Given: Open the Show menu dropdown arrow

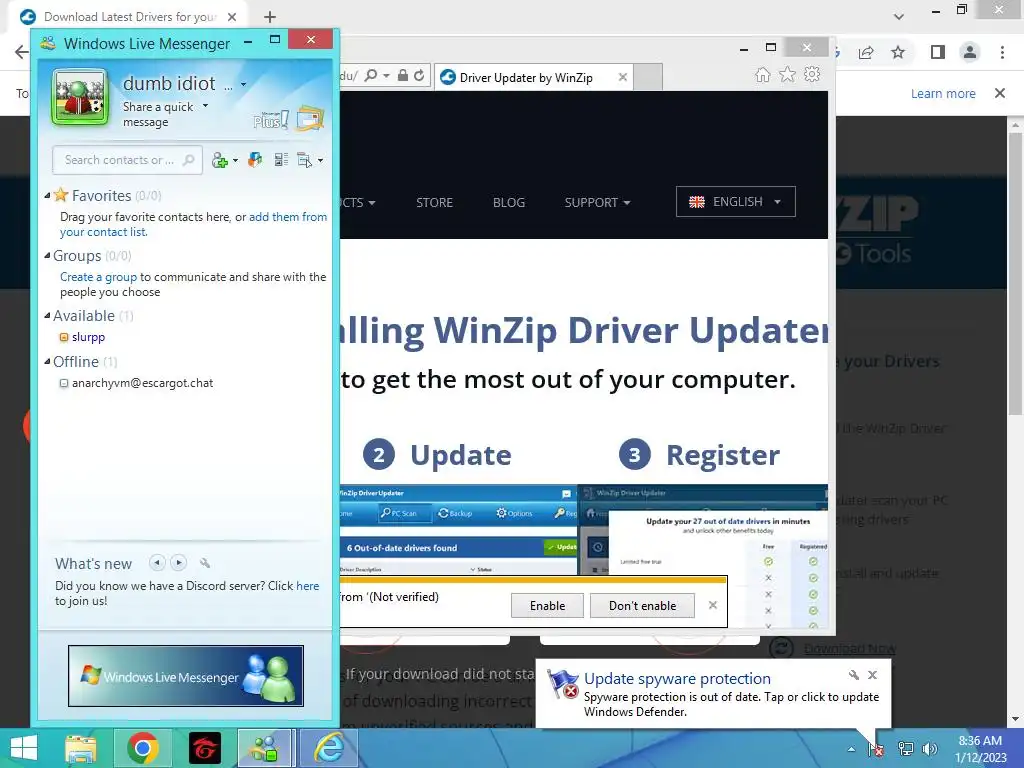Looking at the screenshot, I should click(x=320, y=161).
